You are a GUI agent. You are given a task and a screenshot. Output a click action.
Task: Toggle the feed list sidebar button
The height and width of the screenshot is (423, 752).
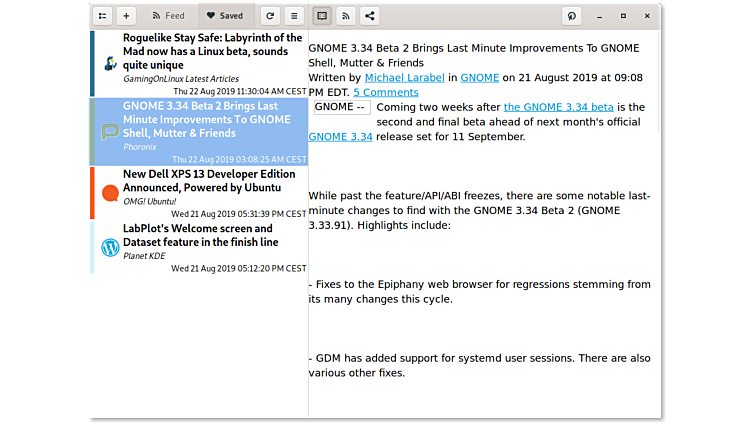pos(102,16)
